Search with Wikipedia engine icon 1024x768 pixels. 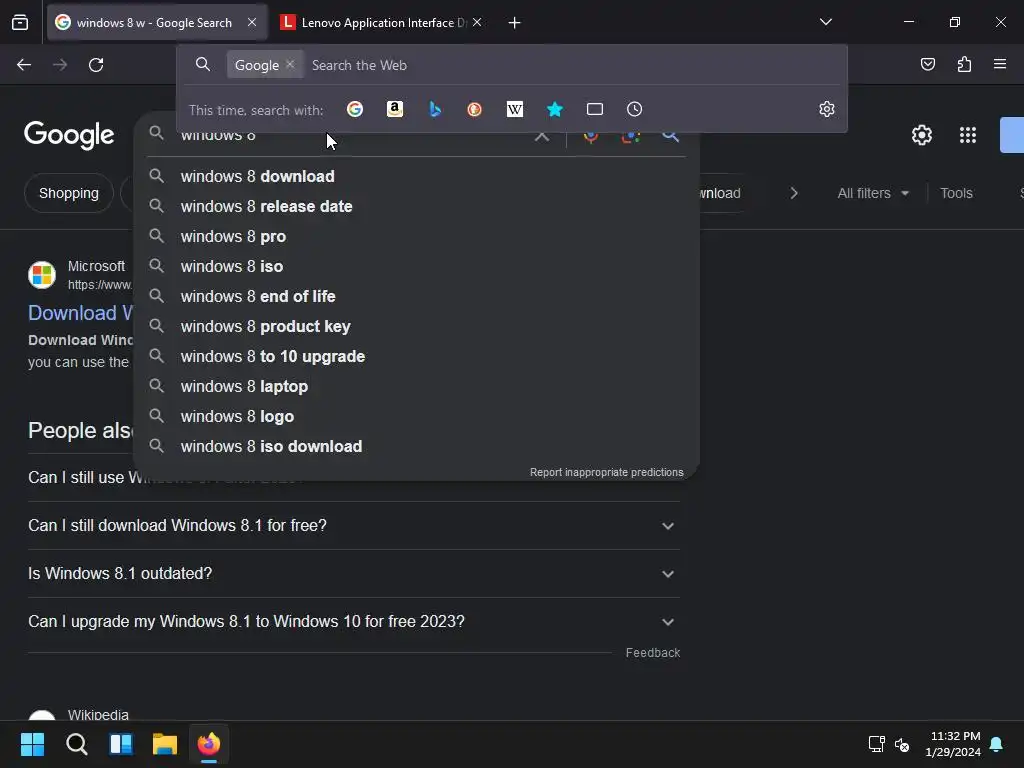click(x=515, y=109)
